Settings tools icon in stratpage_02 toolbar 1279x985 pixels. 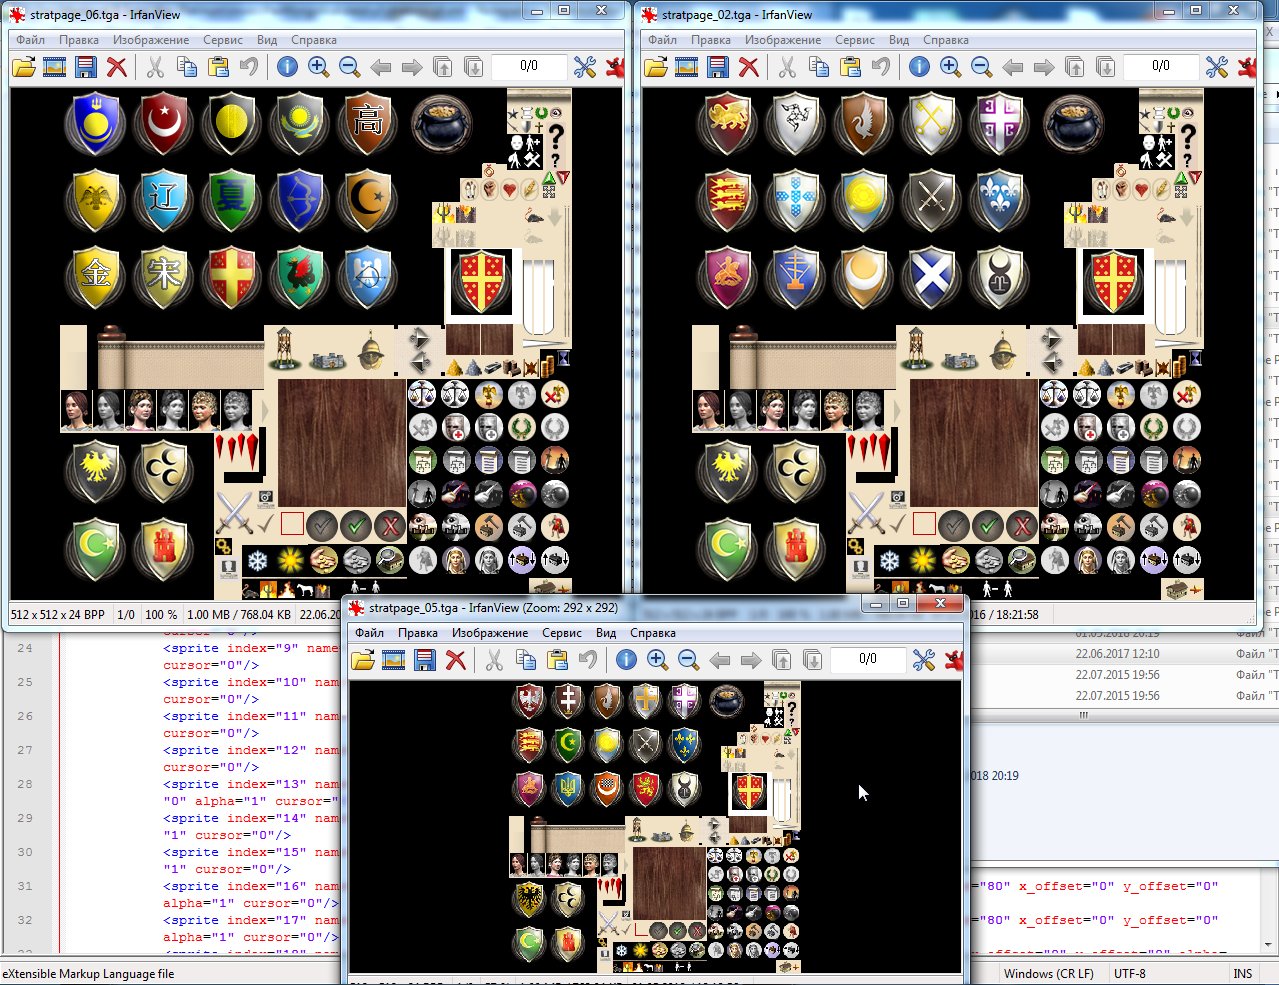(1217, 67)
